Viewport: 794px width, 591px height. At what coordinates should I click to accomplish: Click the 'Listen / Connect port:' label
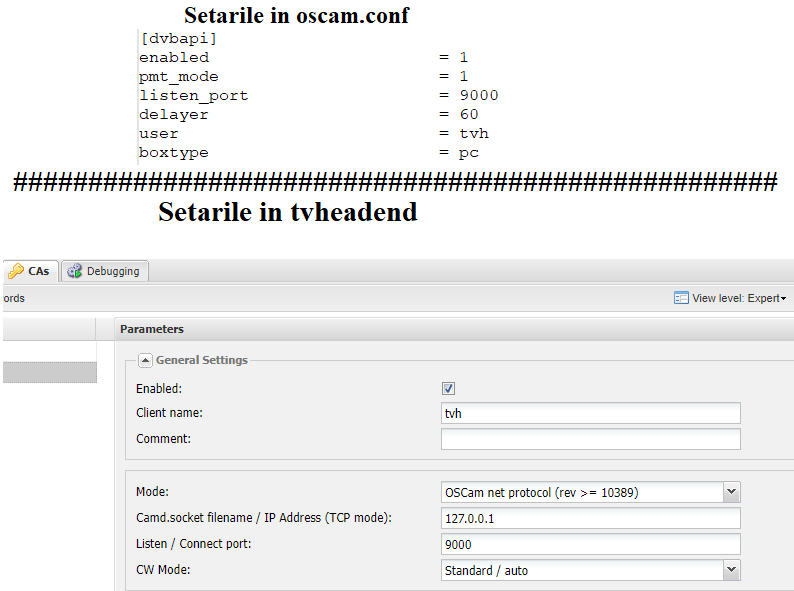[193, 543]
